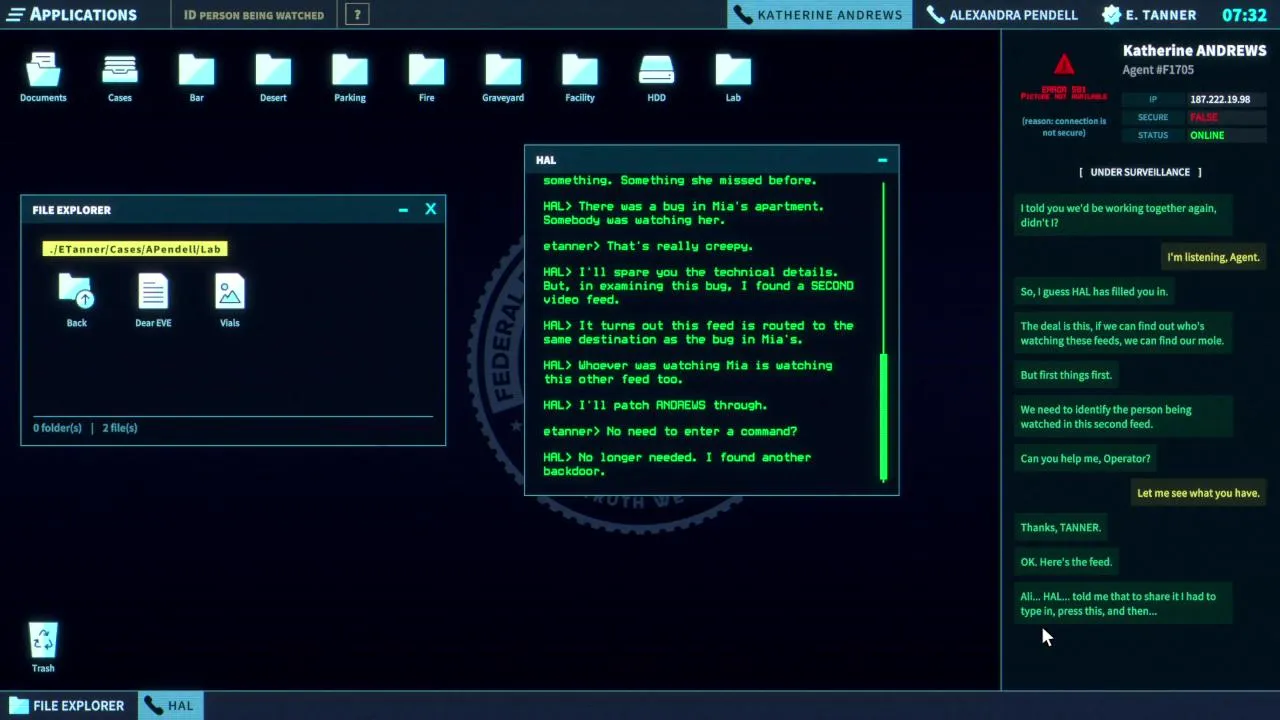This screenshot has height=720, width=1280.
Task: Go Back in File Explorer
Action: tap(76, 301)
